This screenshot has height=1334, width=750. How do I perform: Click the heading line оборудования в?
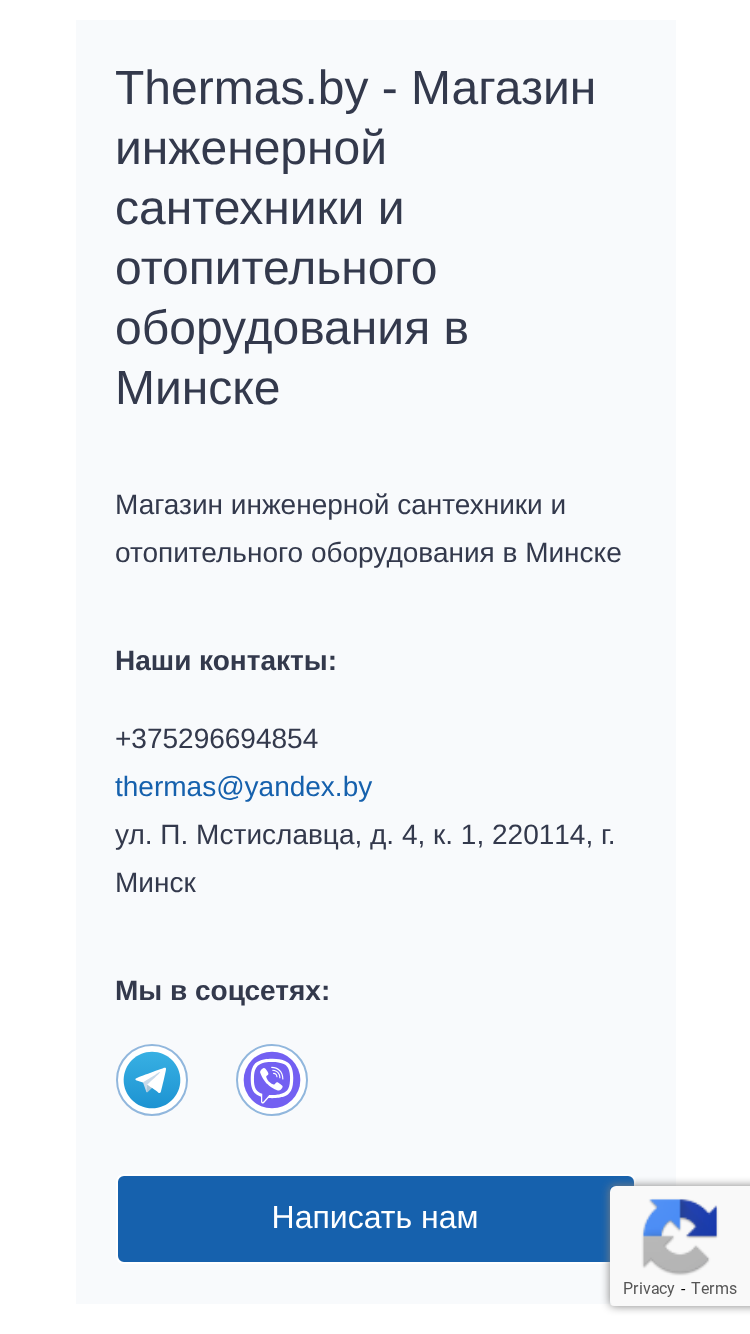click(292, 329)
